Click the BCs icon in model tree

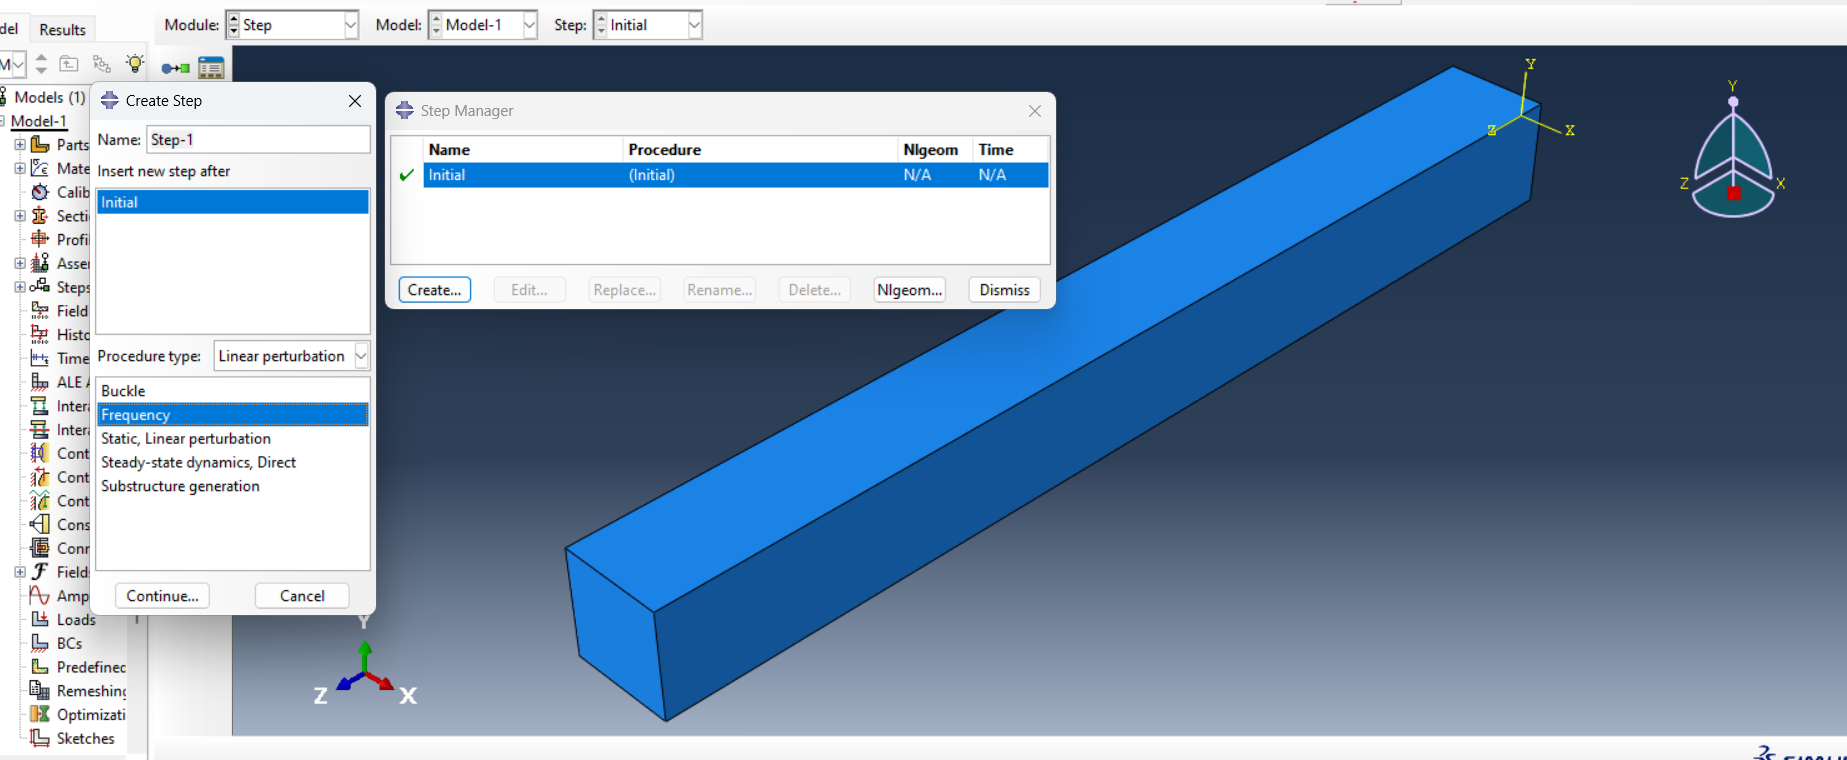pos(40,643)
